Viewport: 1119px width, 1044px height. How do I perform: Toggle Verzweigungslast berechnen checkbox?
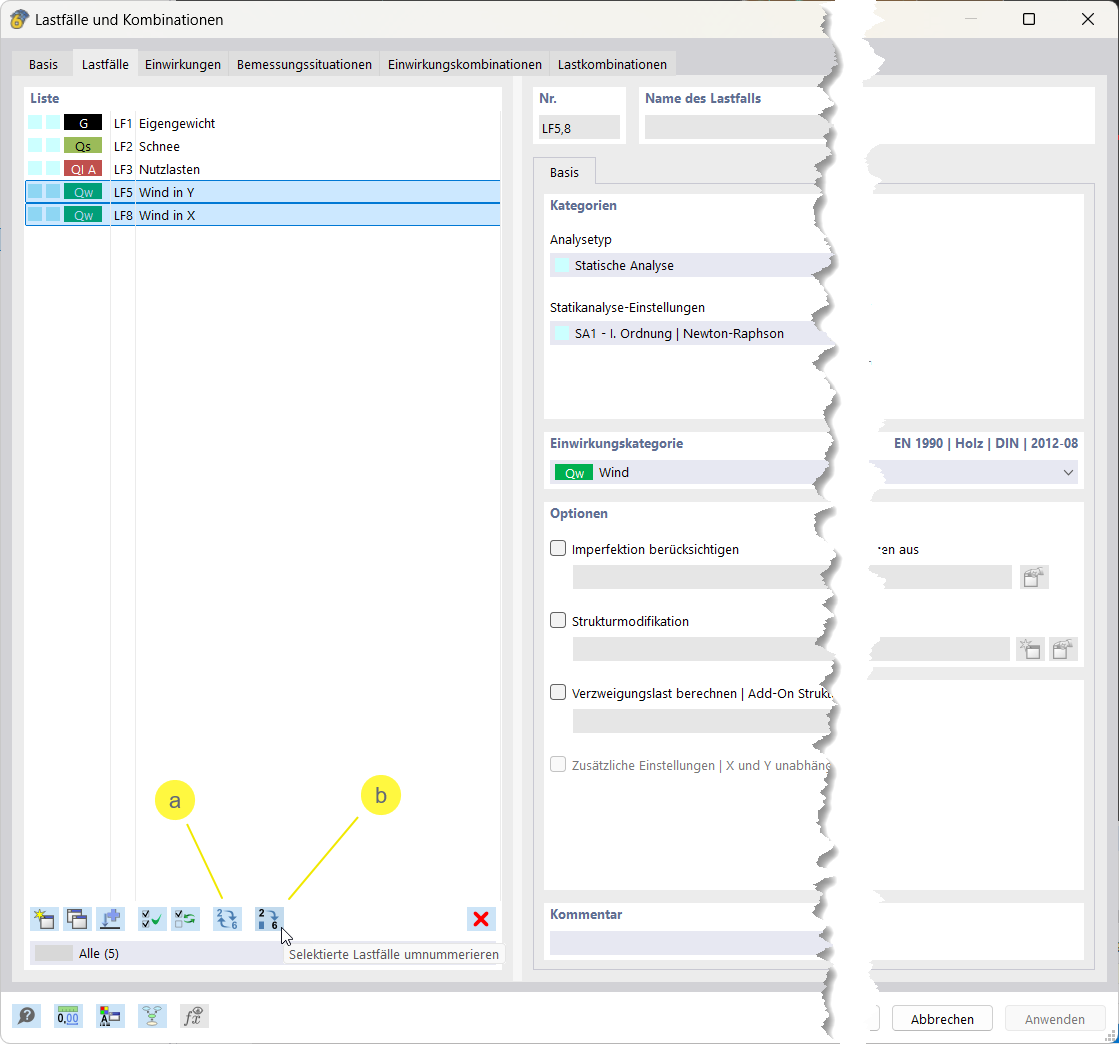558,692
